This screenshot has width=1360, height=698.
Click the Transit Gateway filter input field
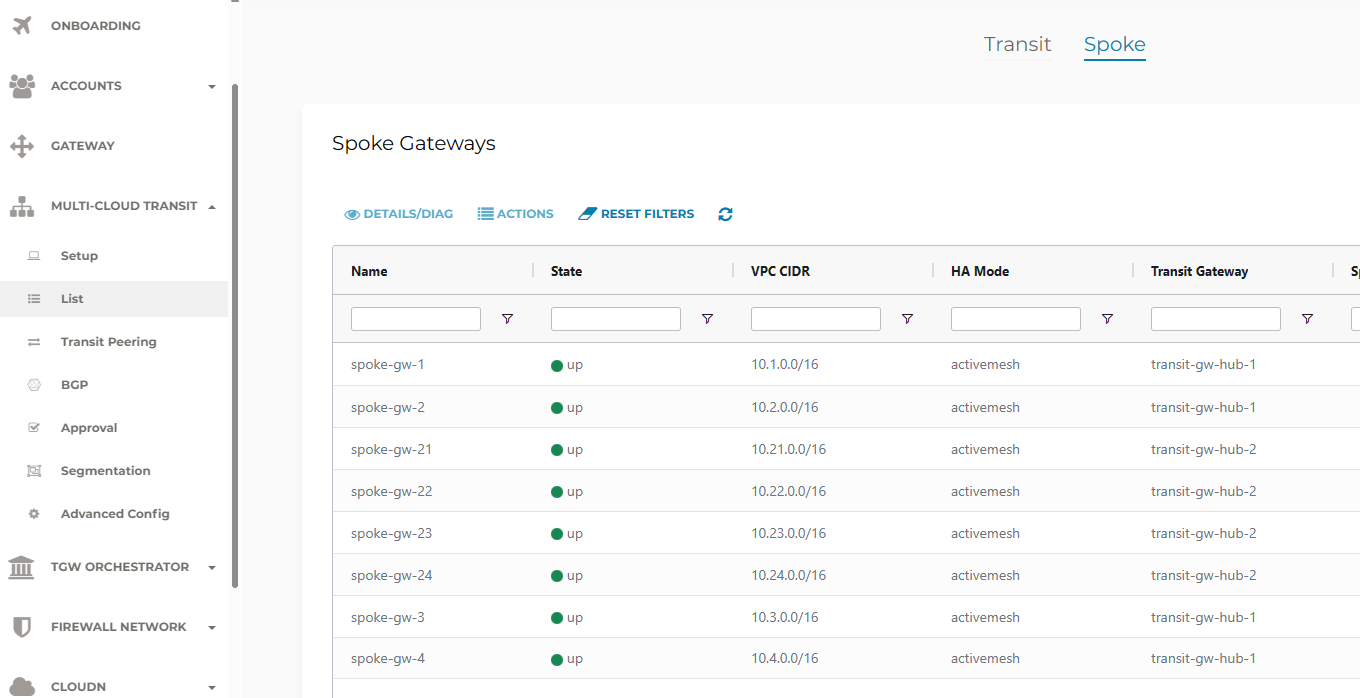(x=1216, y=319)
